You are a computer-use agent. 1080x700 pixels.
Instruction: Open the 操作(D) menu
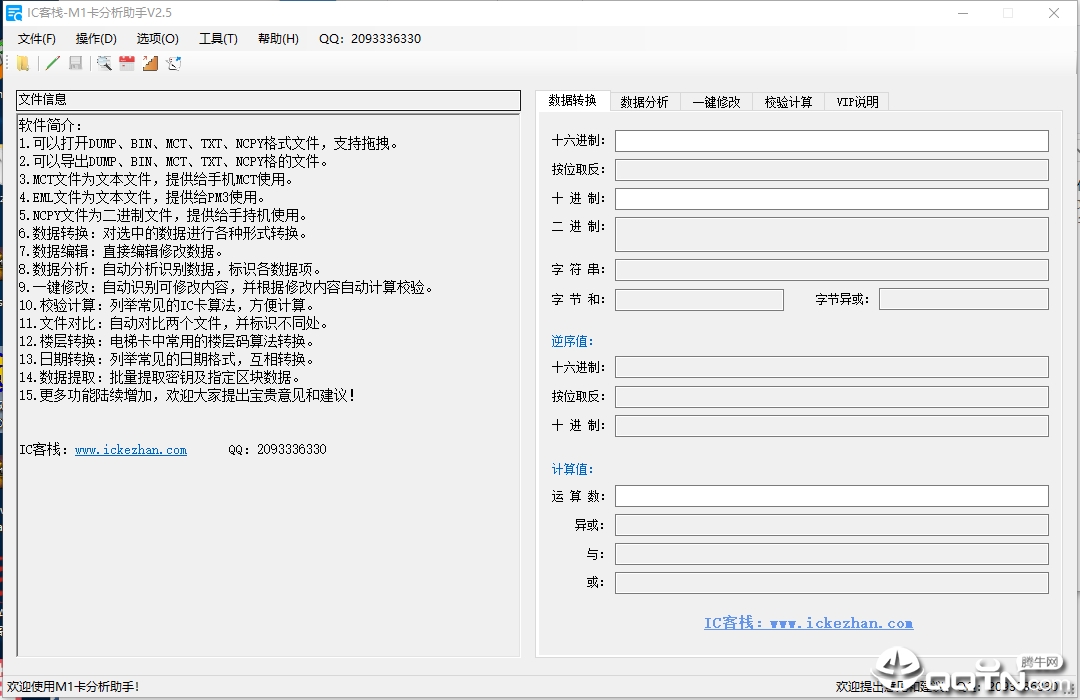tap(95, 38)
